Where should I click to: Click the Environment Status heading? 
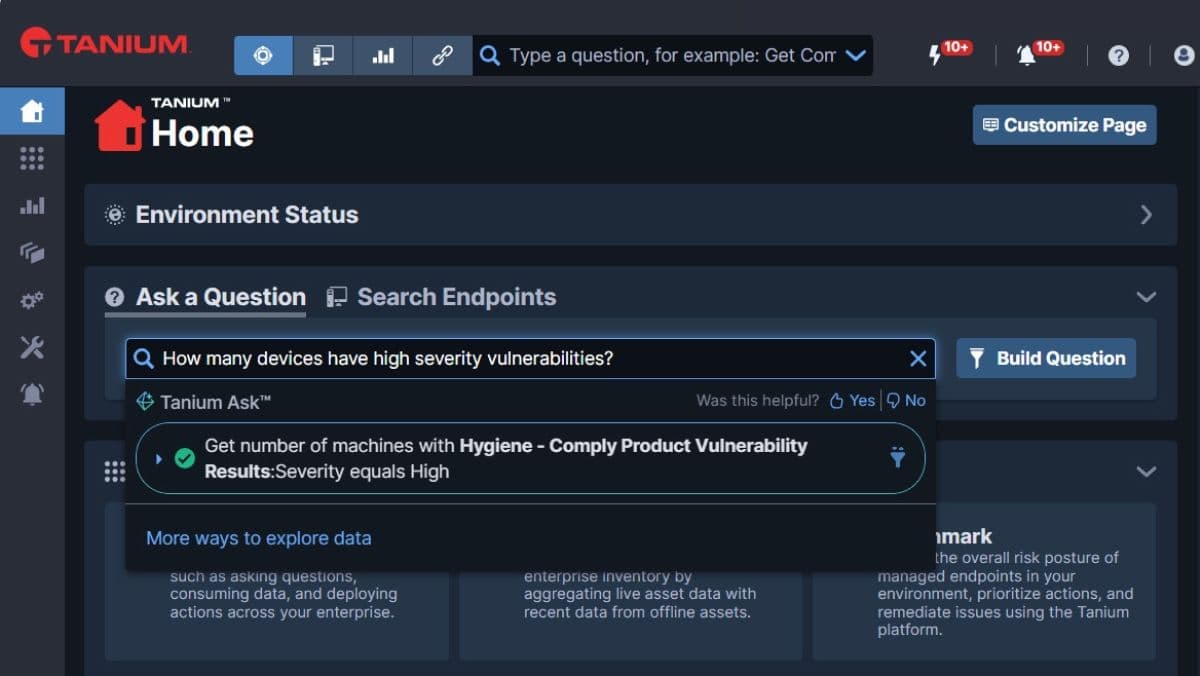[247, 215]
